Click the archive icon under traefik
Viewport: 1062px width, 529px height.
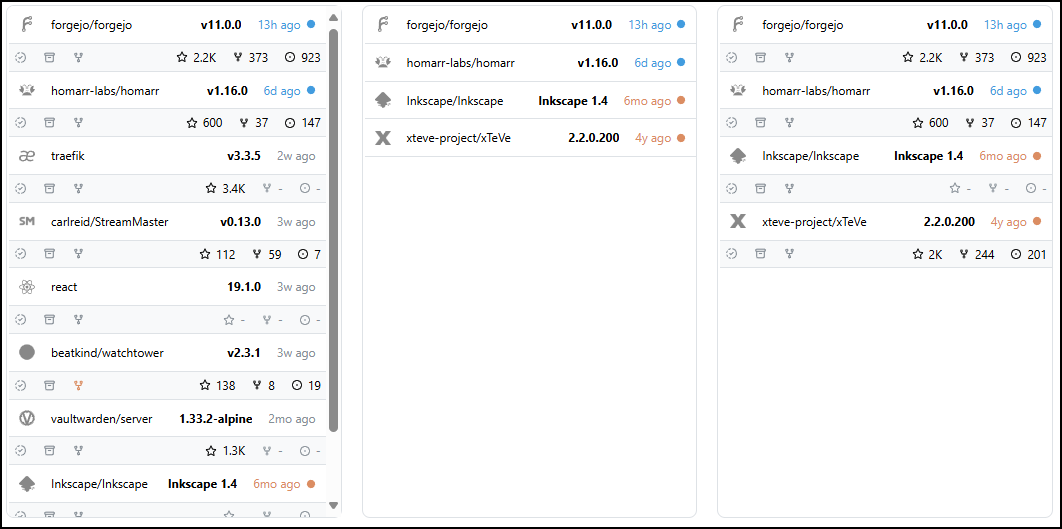(49, 188)
